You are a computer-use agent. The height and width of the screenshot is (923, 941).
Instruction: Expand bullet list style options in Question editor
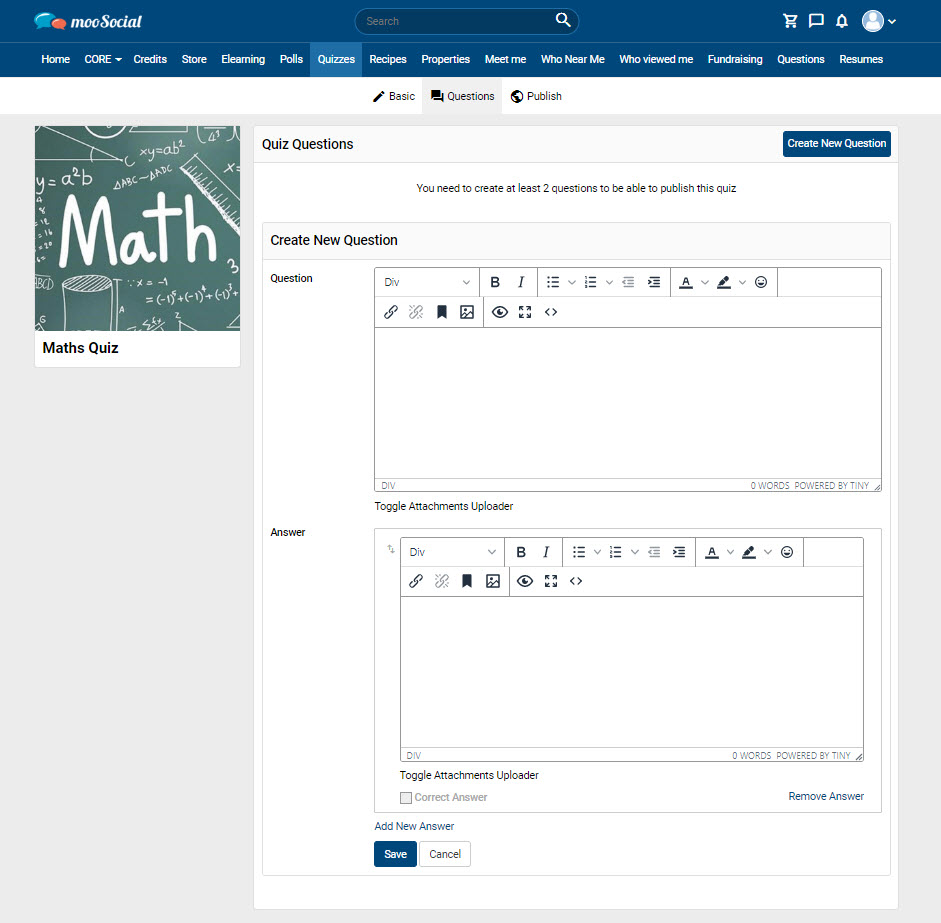point(572,282)
